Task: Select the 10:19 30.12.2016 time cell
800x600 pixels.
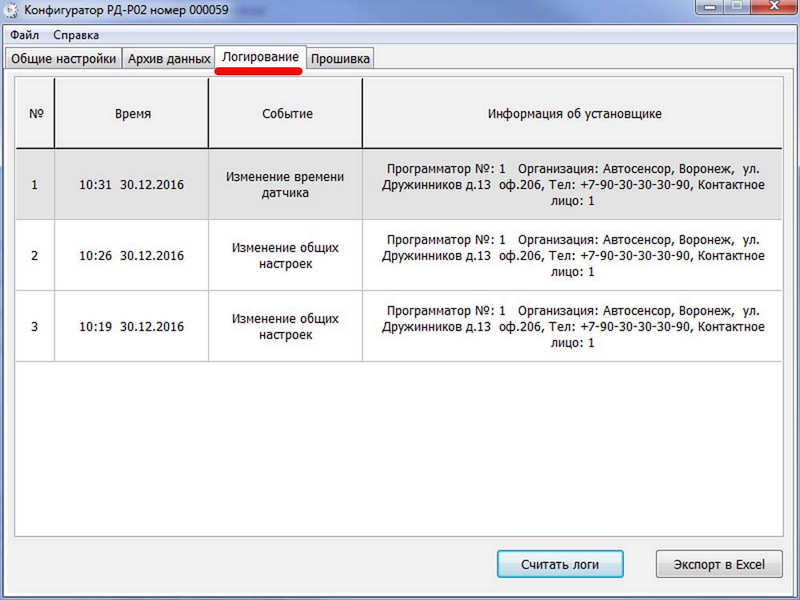Action: (132, 327)
